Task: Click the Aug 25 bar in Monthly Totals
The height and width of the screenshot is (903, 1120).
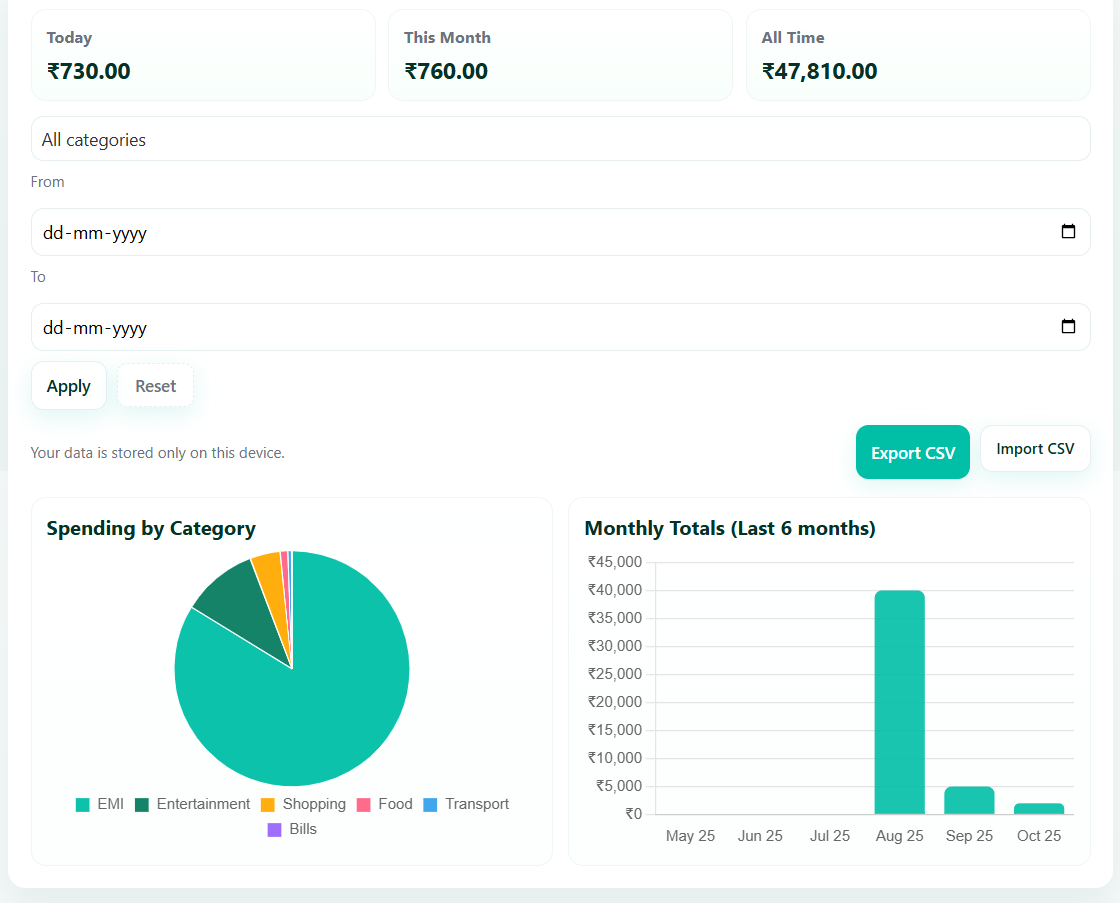Action: [899, 700]
